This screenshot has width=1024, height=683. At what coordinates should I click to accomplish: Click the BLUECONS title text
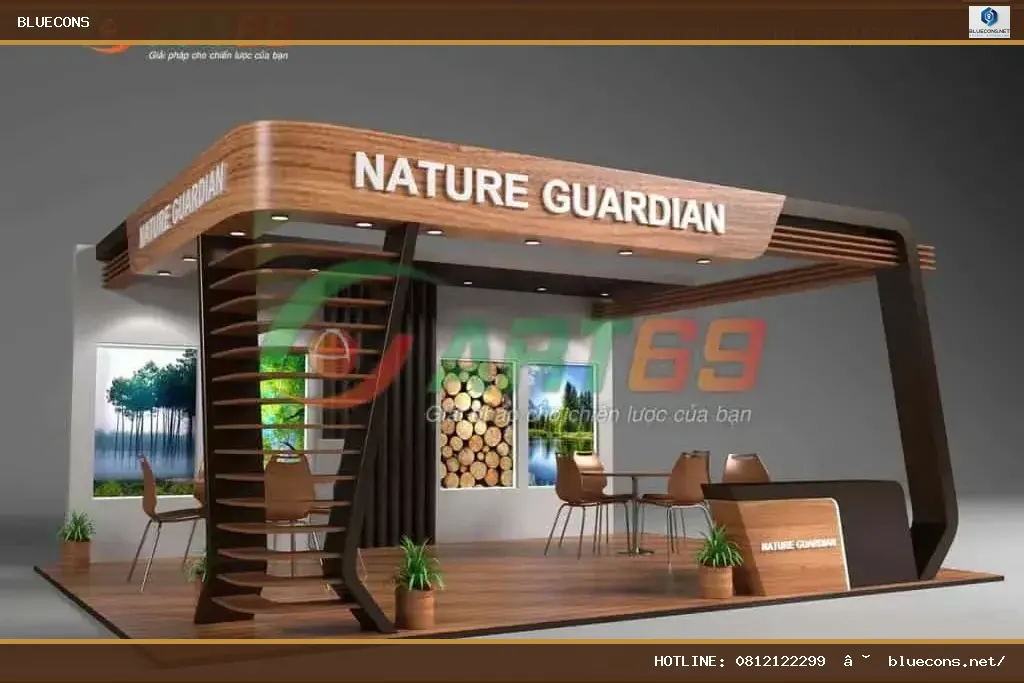pyautogui.click(x=53, y=22)
